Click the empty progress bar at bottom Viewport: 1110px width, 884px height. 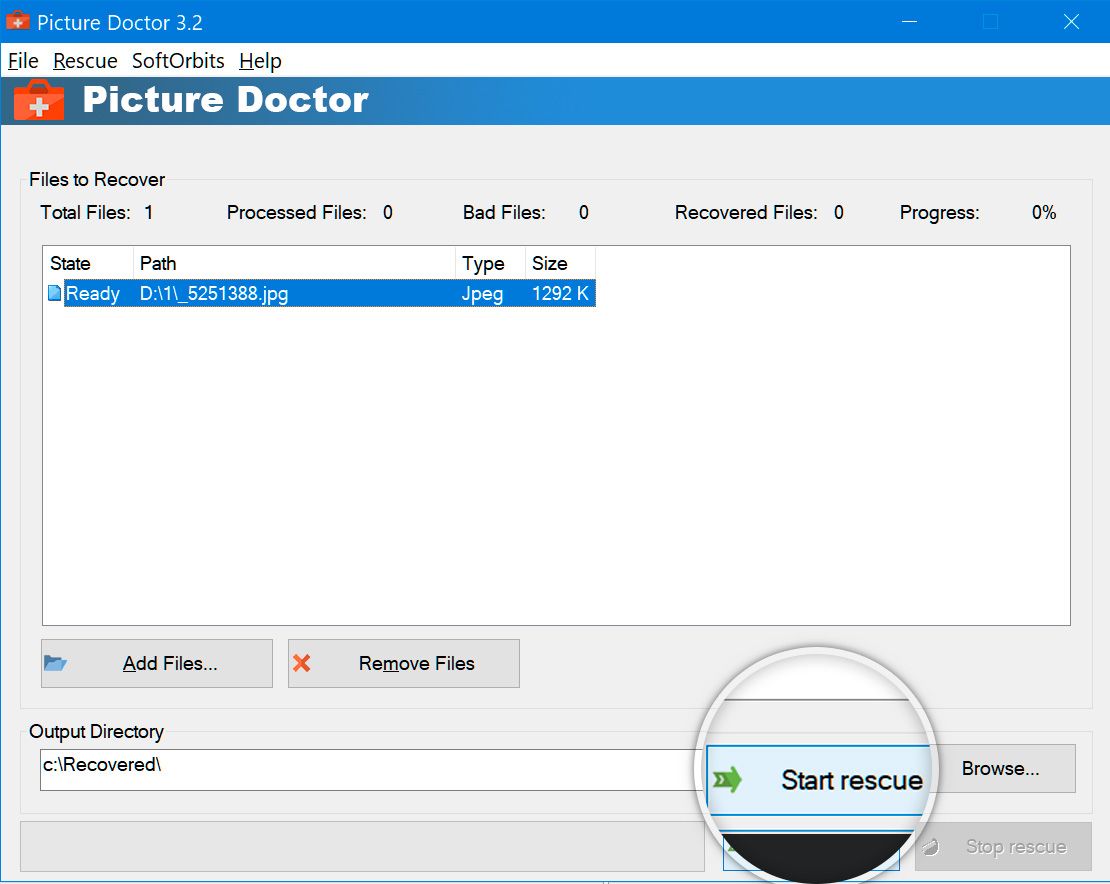pos(362,847)
